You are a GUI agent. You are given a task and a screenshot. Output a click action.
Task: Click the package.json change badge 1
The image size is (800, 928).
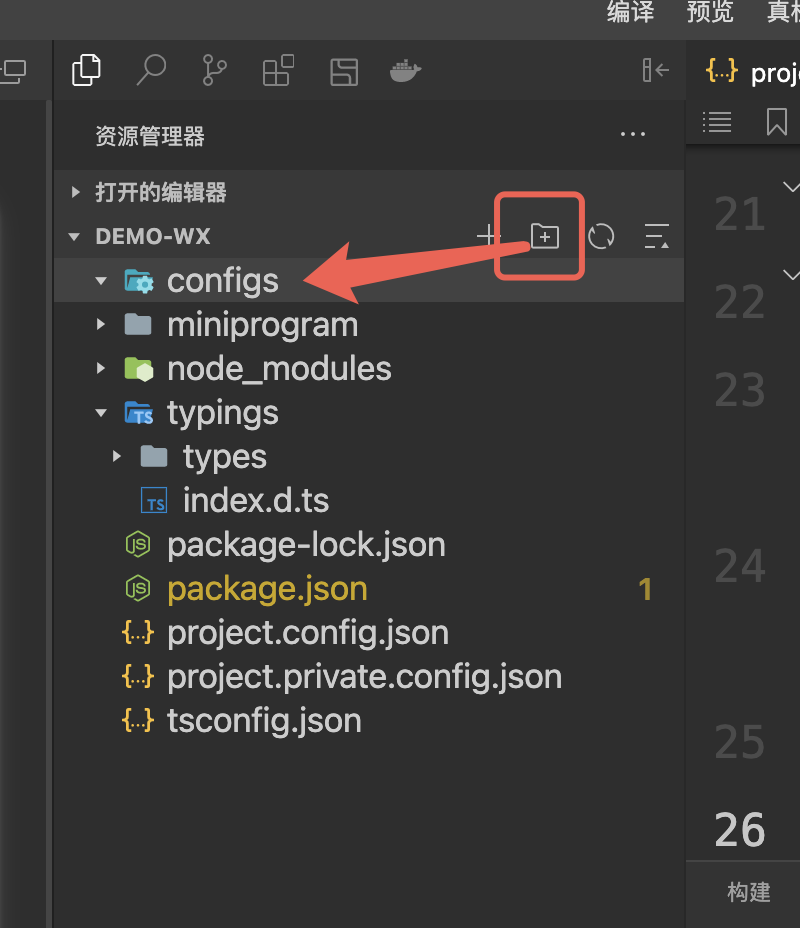click(645, 589)
